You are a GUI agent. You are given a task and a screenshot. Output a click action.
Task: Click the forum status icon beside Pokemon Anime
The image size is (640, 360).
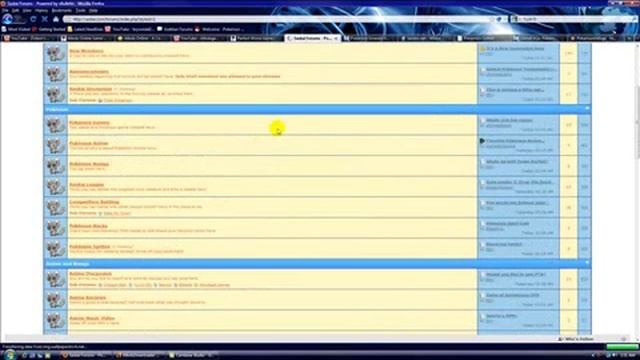[56, 146]
